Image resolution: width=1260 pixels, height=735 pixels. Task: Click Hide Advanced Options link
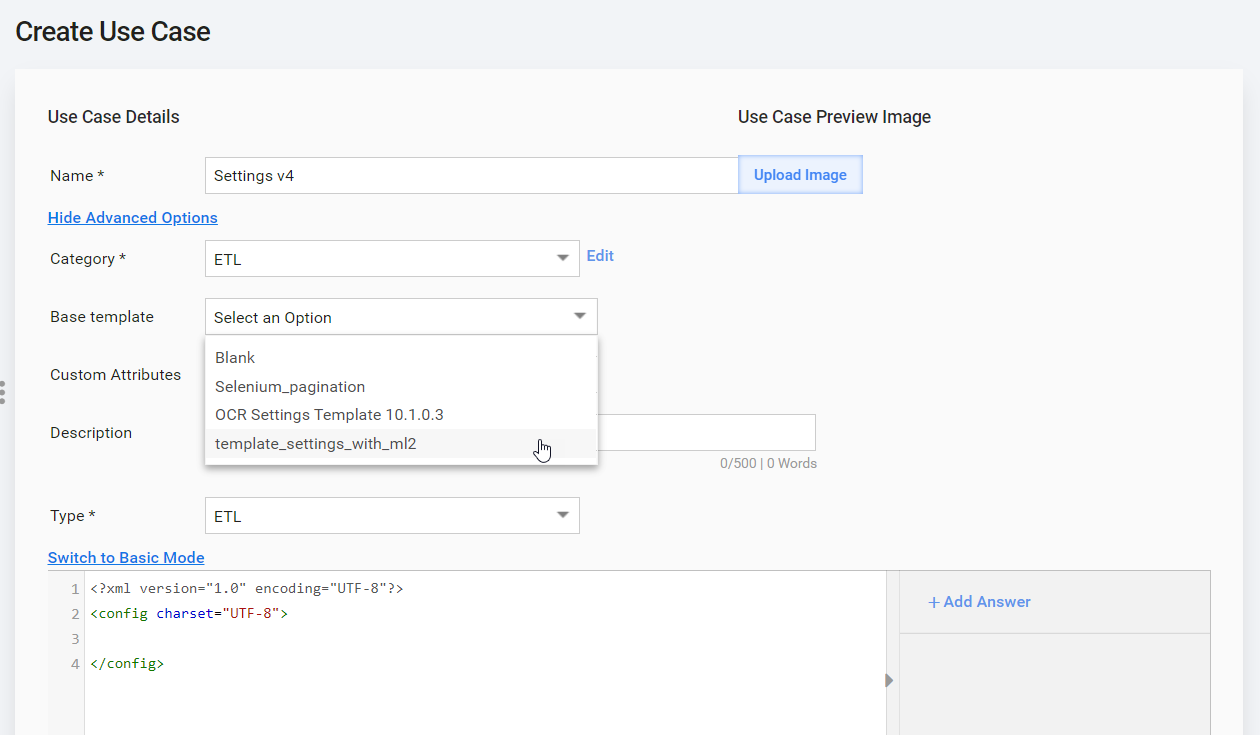[133, 217]
